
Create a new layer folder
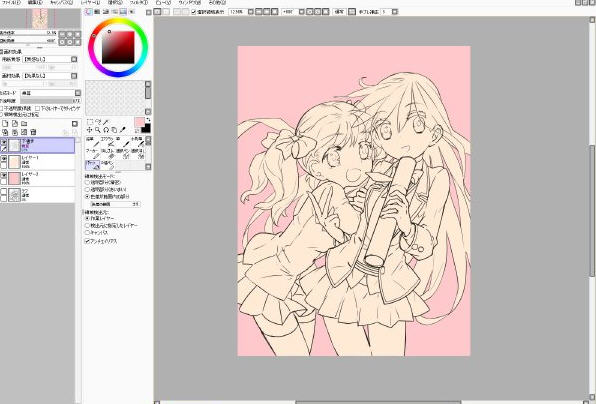[24, 124]
